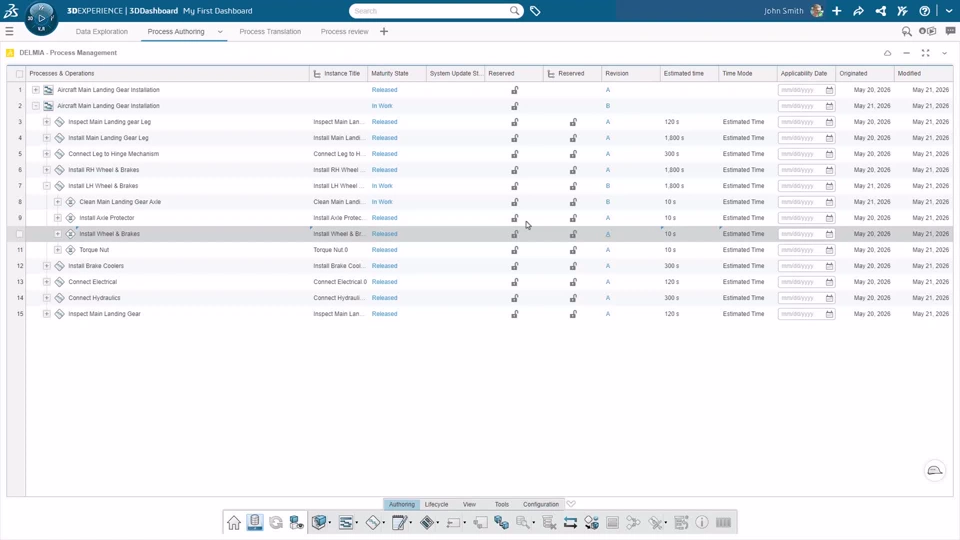
Task: Click the "1,800 s" value for Install Main Landing Gear Leg
Action: coord(674,138)
